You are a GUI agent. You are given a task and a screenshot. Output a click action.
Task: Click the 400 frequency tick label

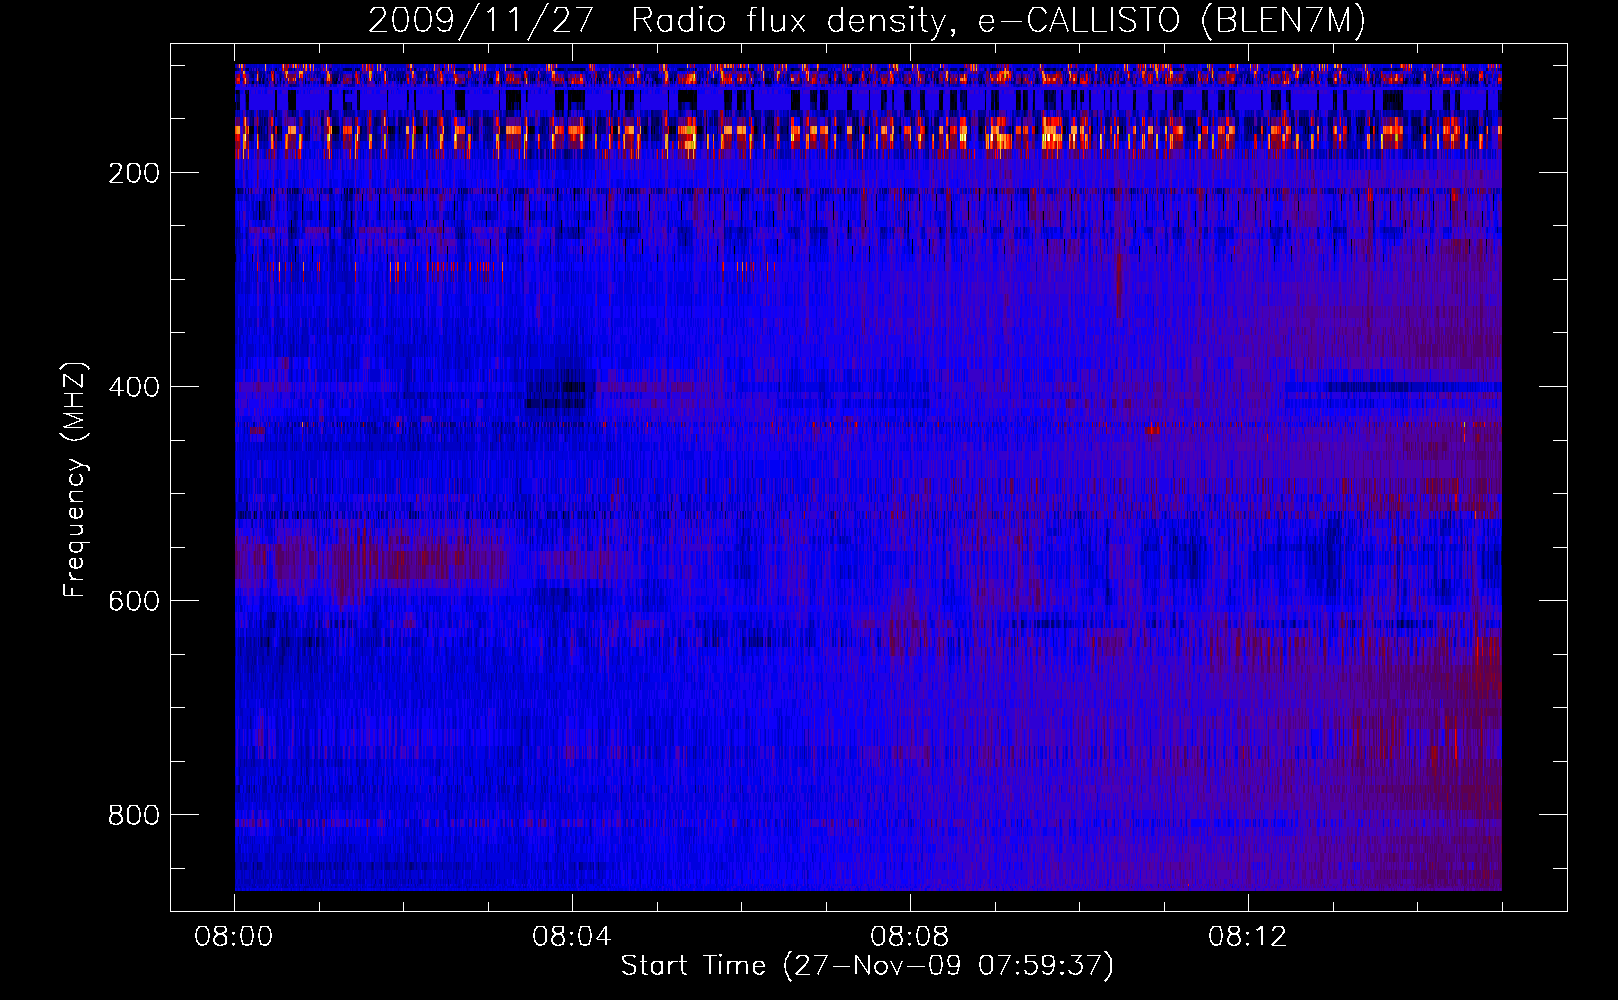134,387
